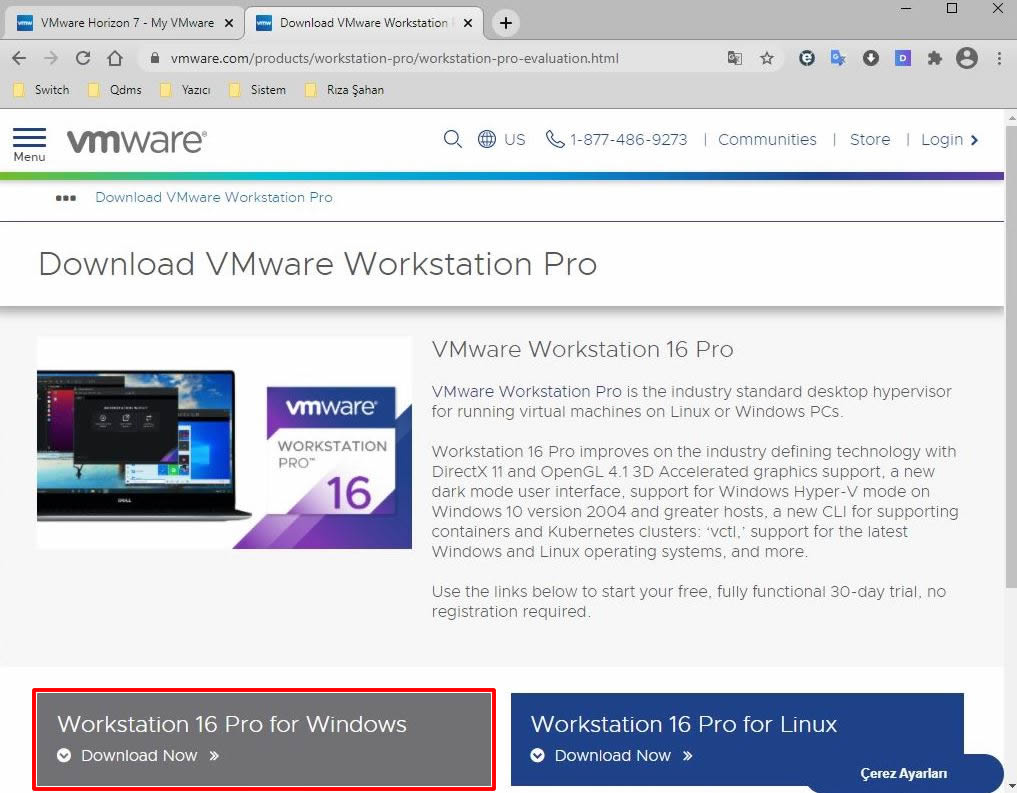Click the translate page icon in address bar
The width and height of the screenshot is (1017, 793).
(734, 58)
